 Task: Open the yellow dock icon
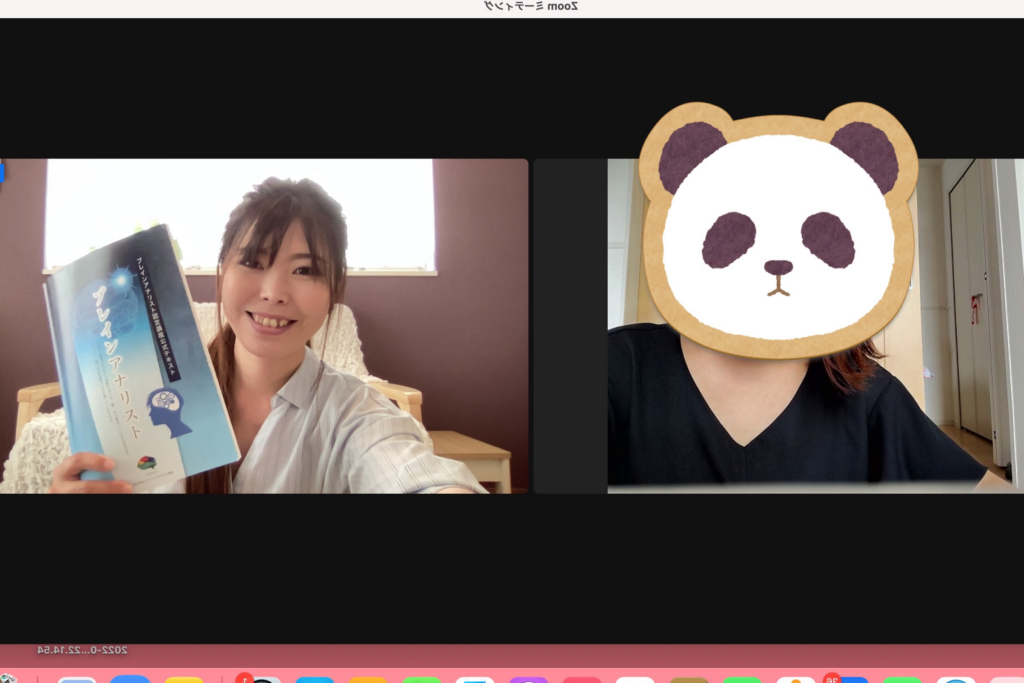click(x=184, y=680)
